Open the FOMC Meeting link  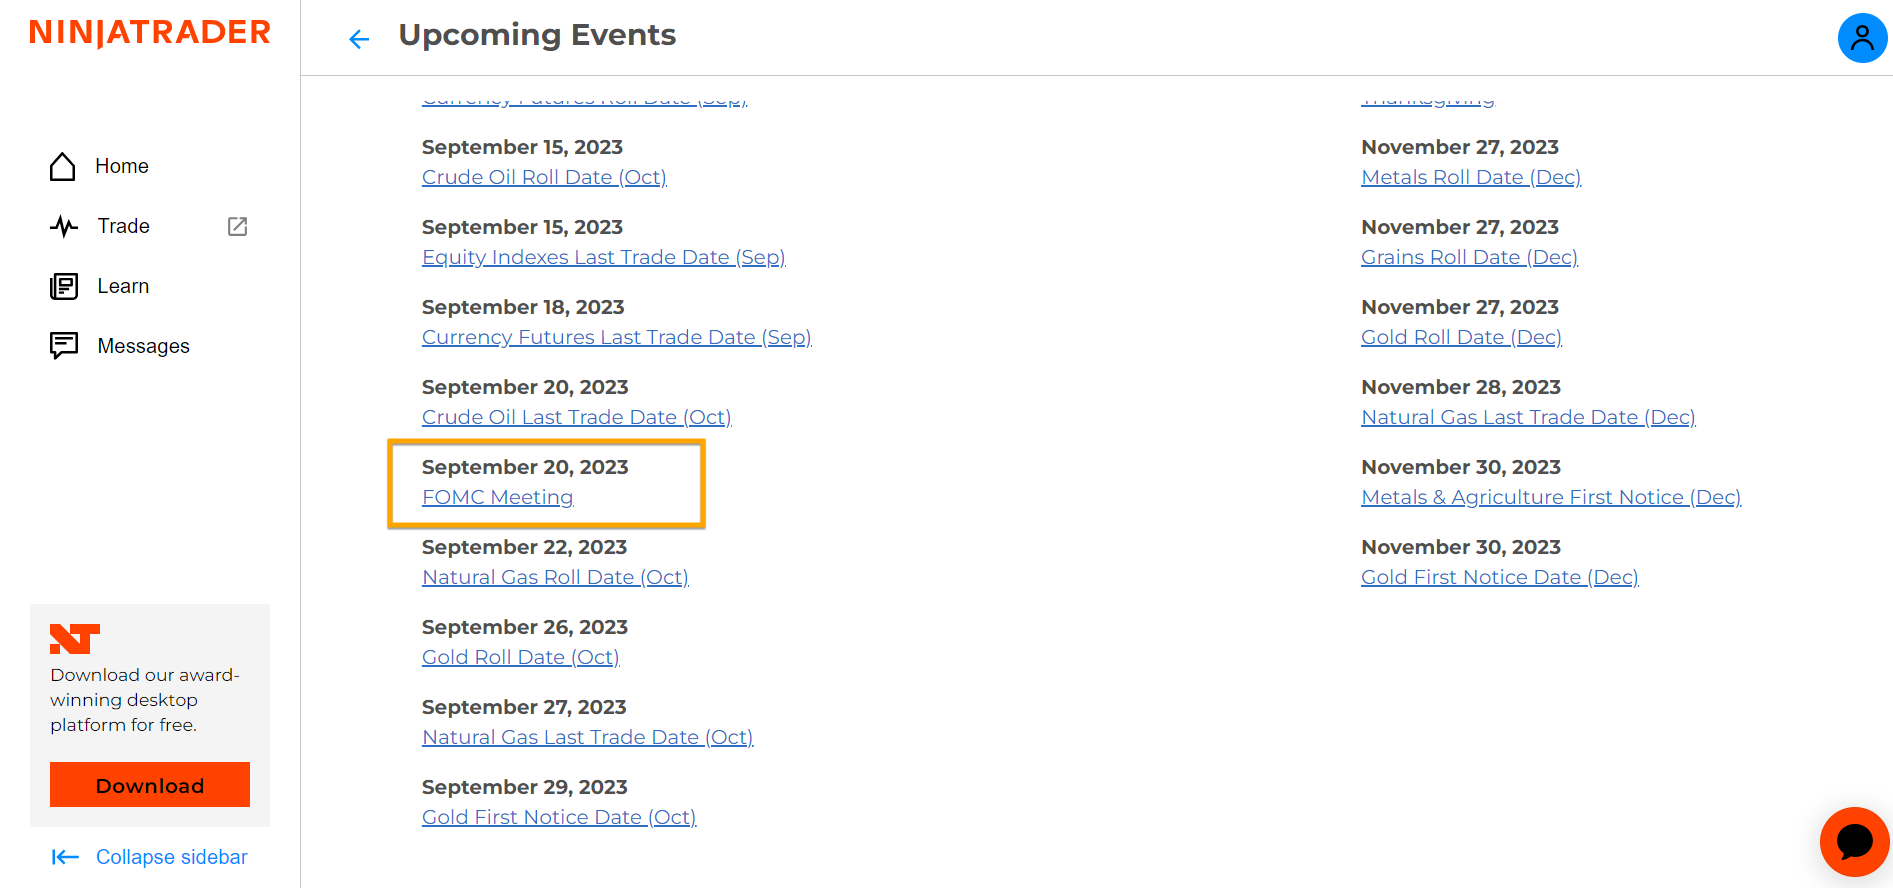497,497
